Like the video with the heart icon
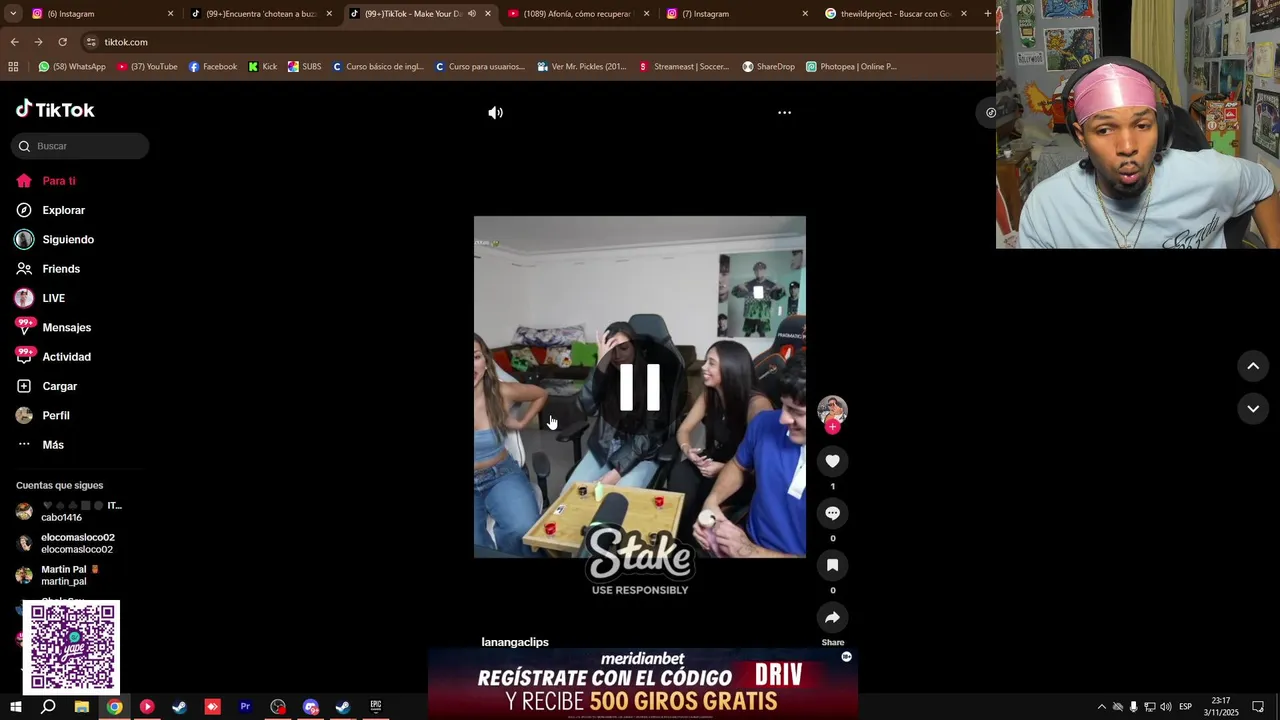This screenshot has width=1280, height=720. tap(832, 461)
